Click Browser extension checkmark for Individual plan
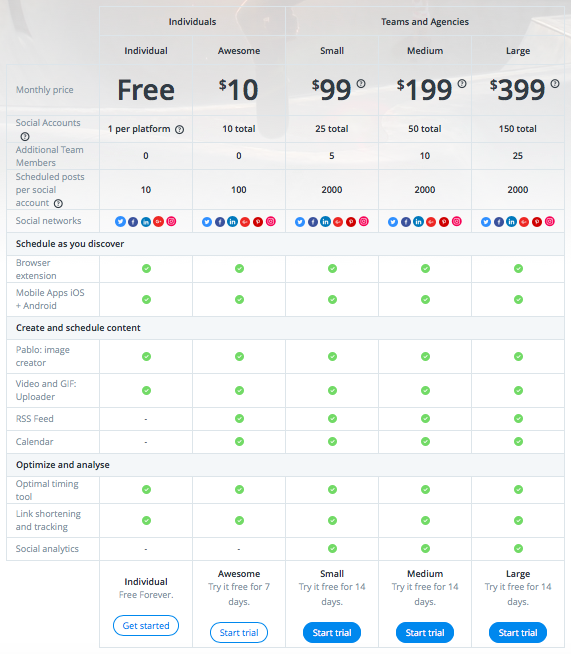This screenshot has height=654, width=571. pyautogui.click(x=146, y=268)
